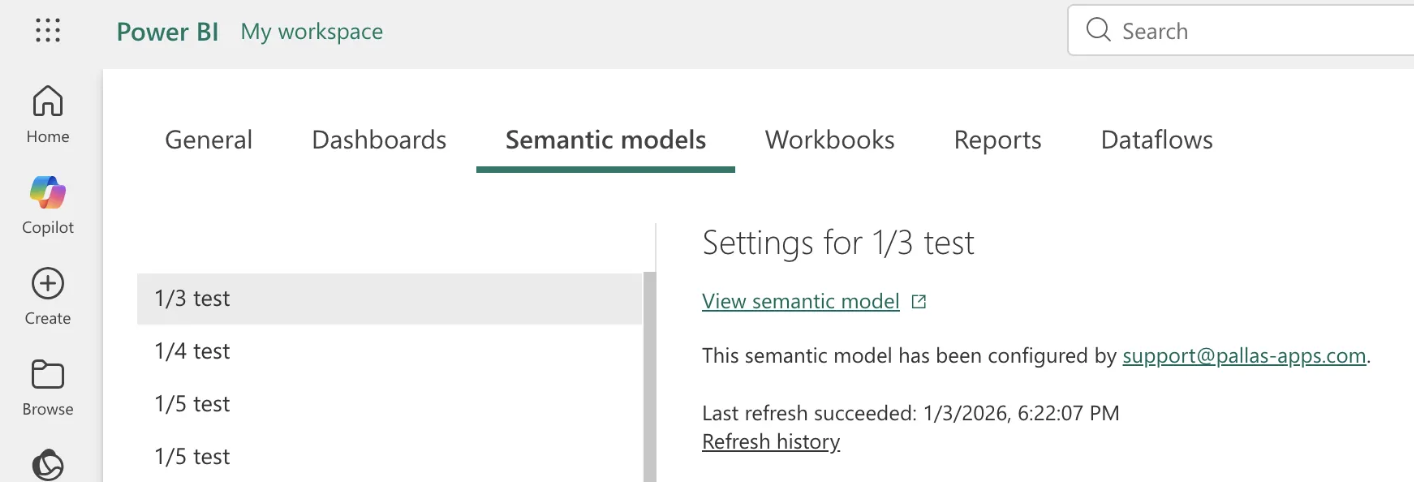
Task: Switch to the Dataflows tab
Action: 1157,140
